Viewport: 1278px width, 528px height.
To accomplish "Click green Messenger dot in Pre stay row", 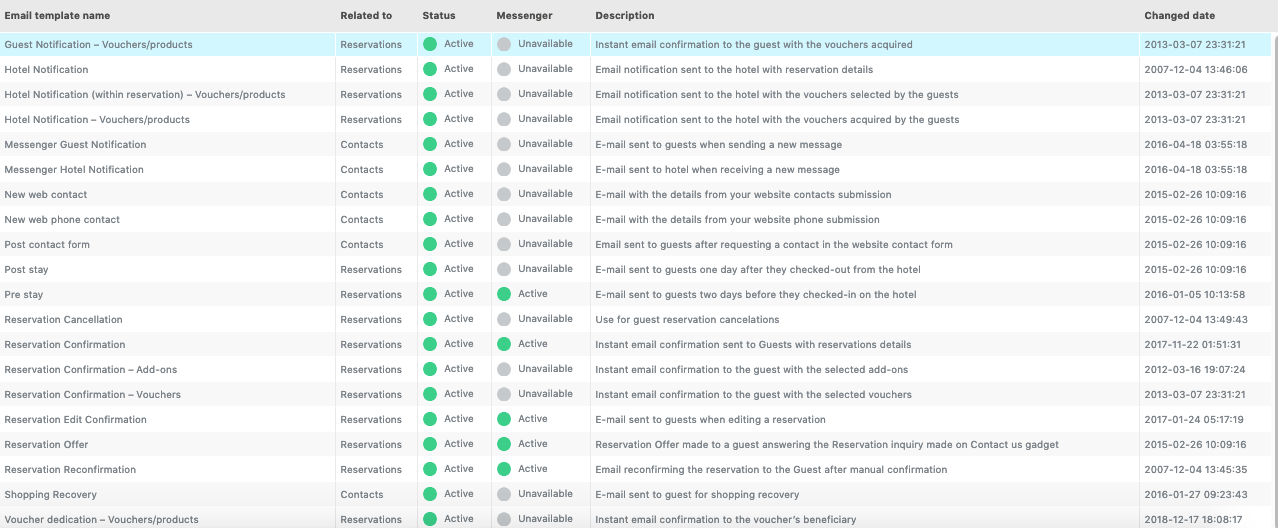I will [504, 294].
